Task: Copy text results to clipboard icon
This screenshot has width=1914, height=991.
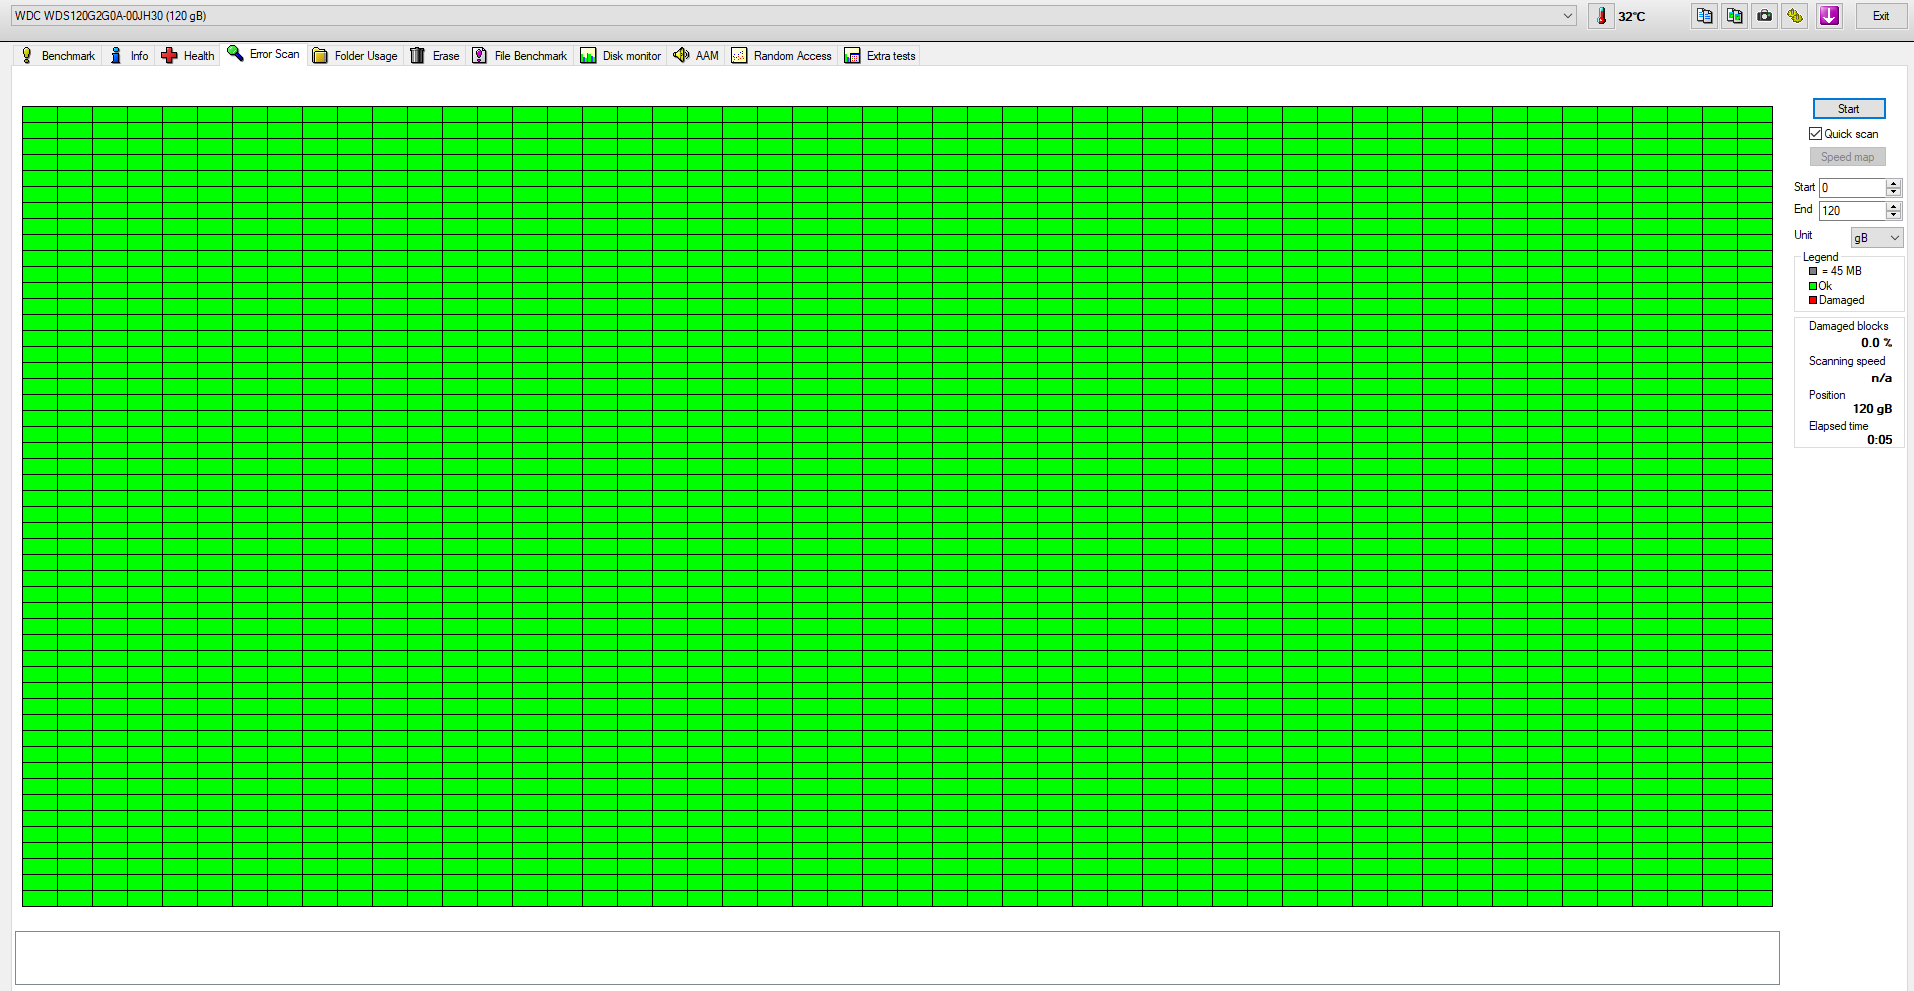Action: pyautogui.click(x=1705, y=16)
